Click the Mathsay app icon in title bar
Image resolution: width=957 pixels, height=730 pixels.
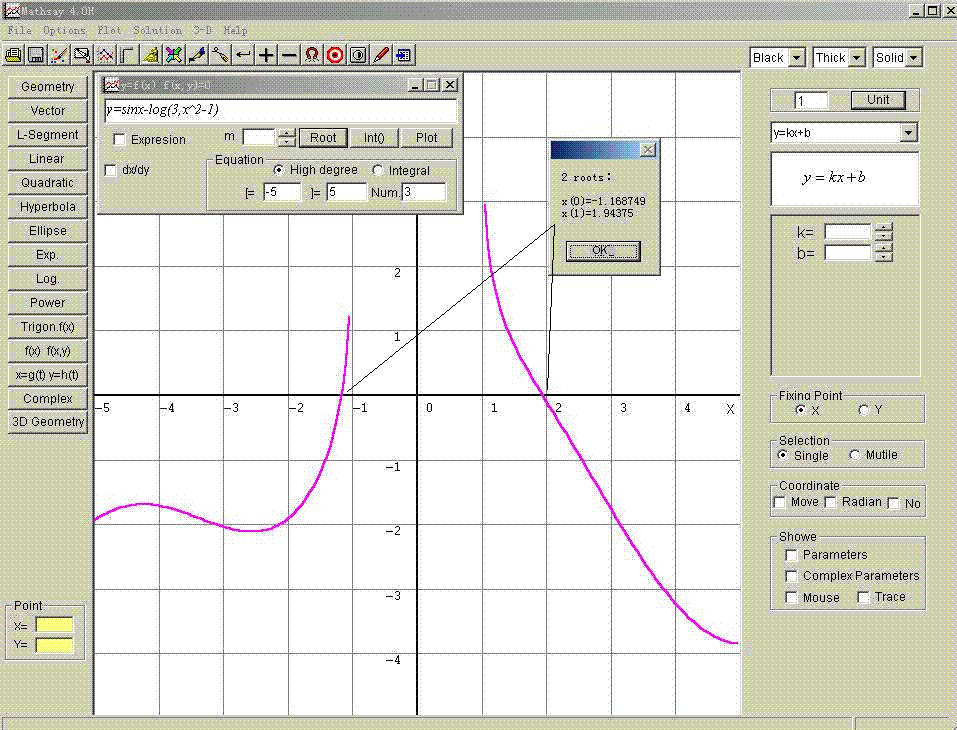12,10
